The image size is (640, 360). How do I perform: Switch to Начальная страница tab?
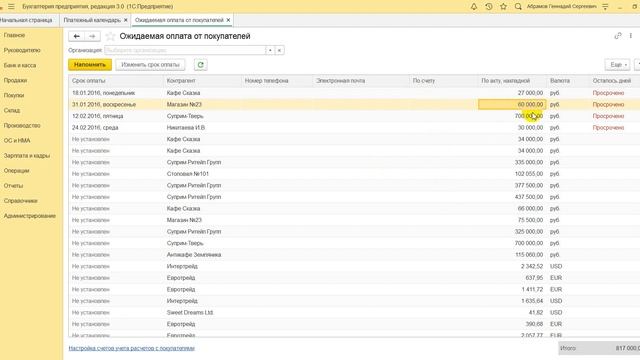point(26,20)
